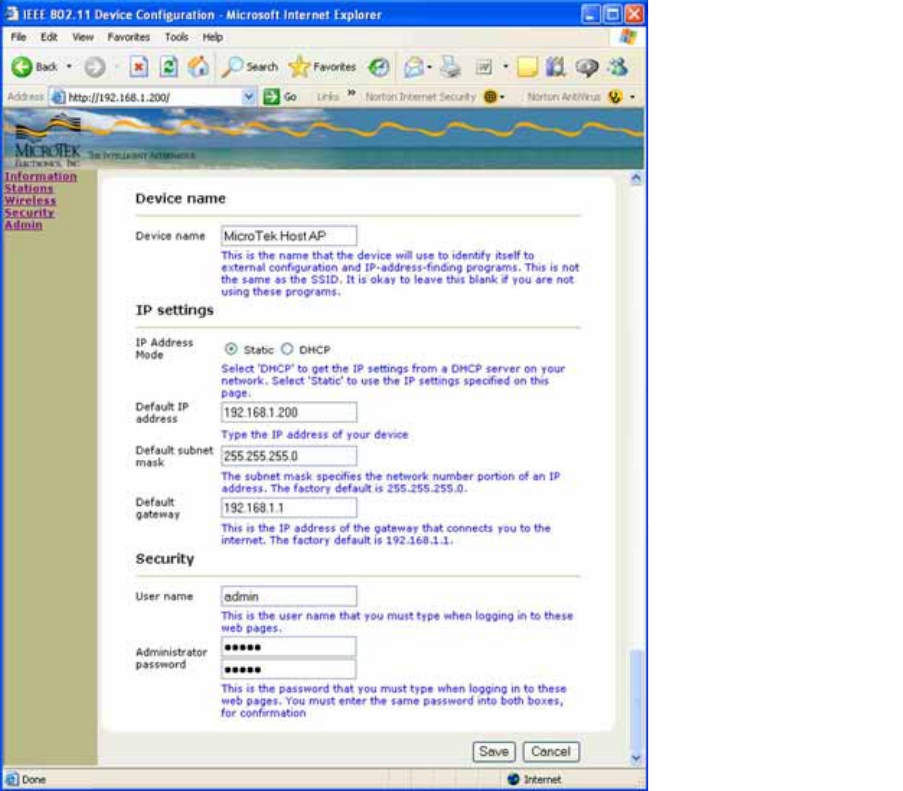
Task: Cancel the configuration changes
Action: [x=551, y=751]
